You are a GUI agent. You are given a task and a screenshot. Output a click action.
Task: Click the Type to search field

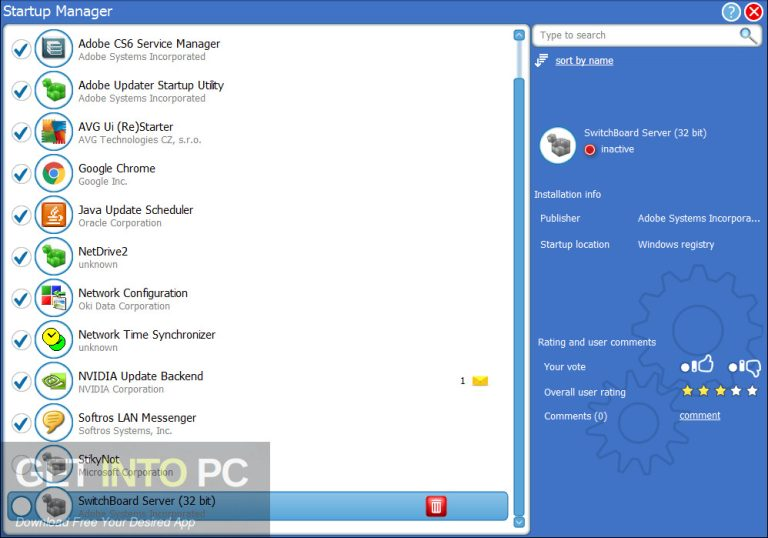[x=647, y=35]
